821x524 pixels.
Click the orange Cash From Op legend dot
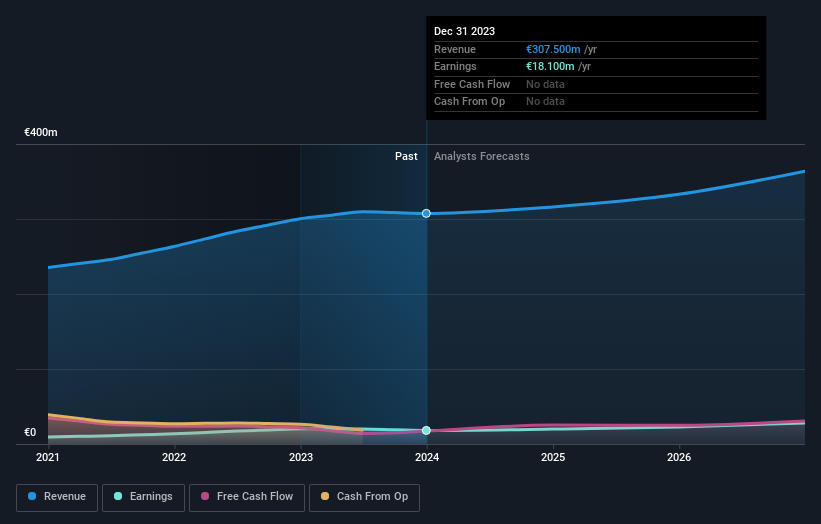tap(325, 496)
